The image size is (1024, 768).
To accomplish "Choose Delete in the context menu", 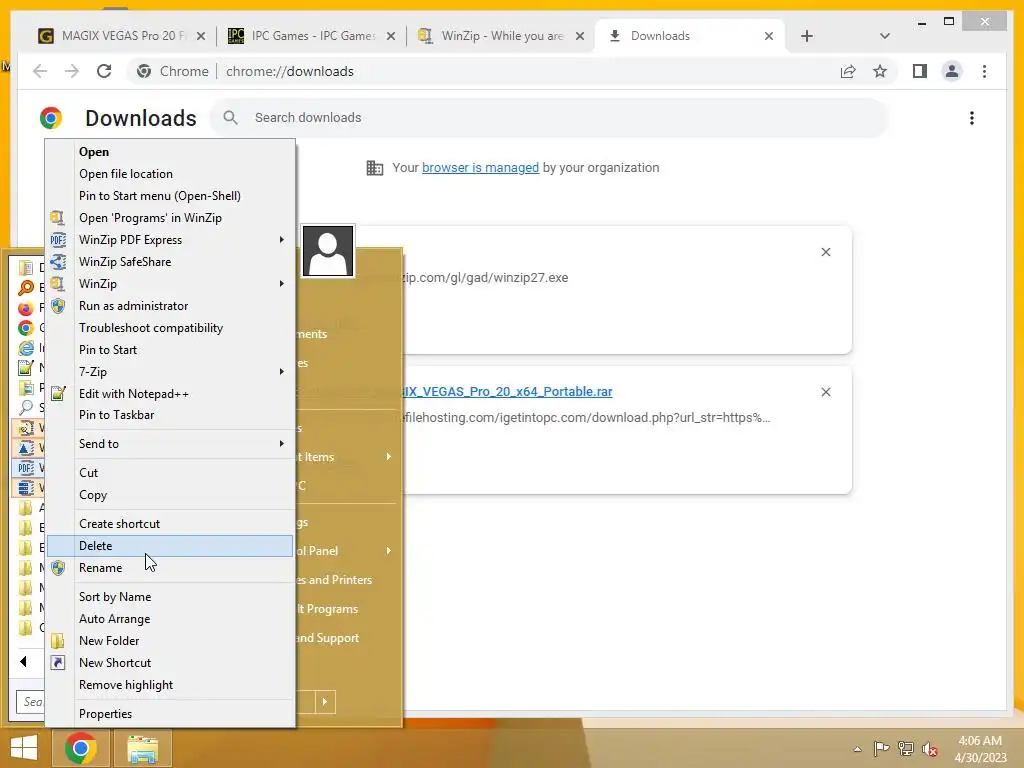I will [x=170, y=545].
